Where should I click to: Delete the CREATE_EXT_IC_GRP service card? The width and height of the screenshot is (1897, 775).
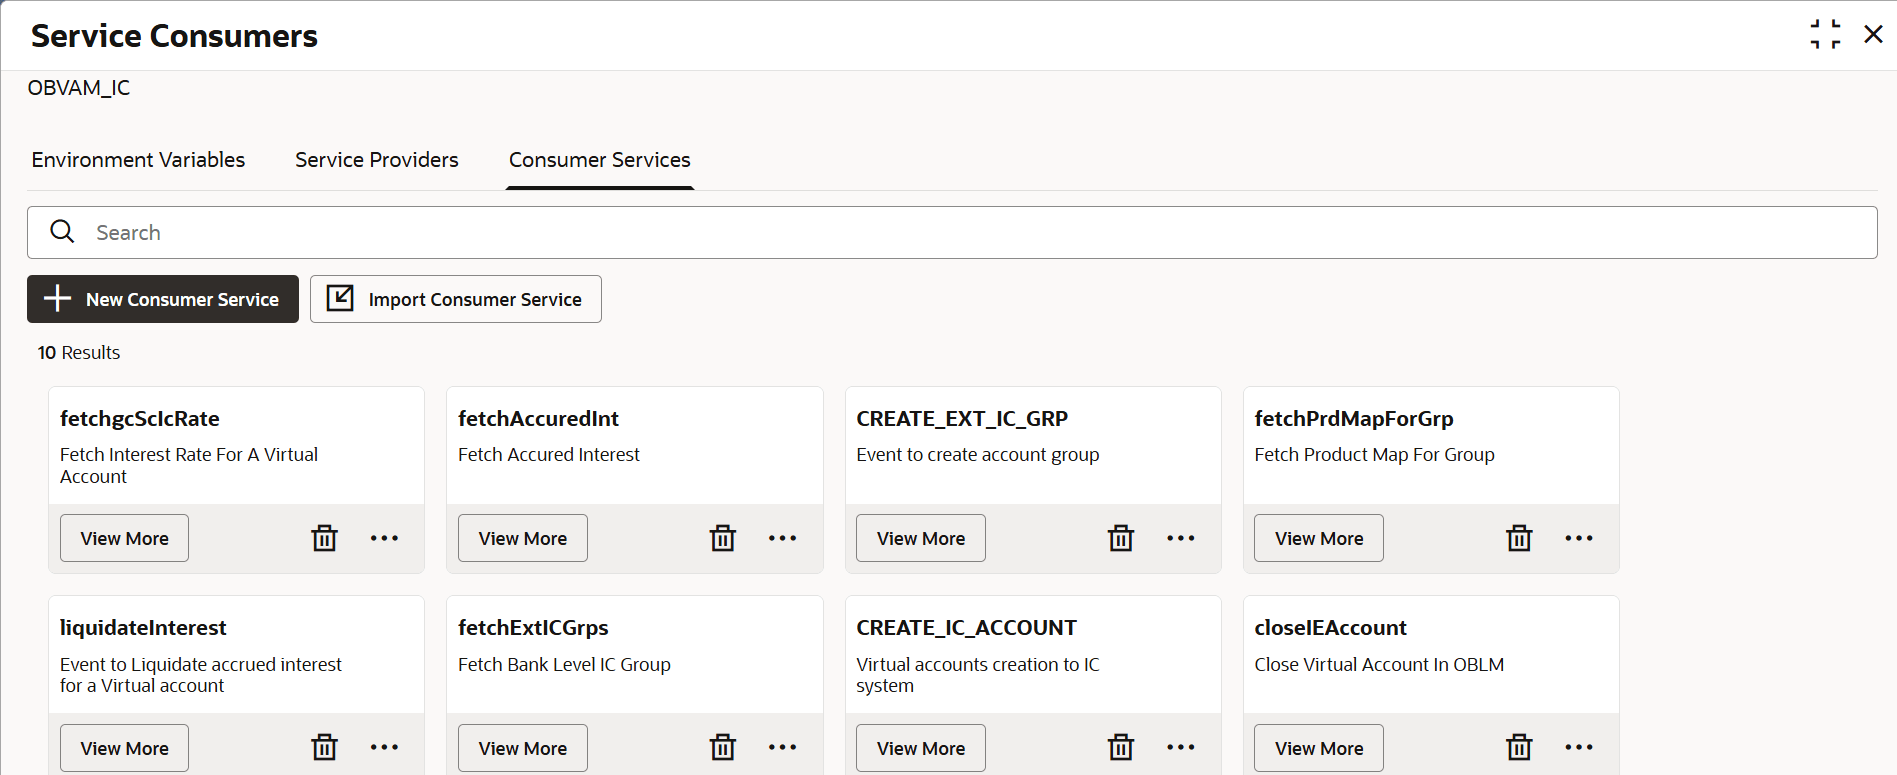click(x=1121, y=538)
